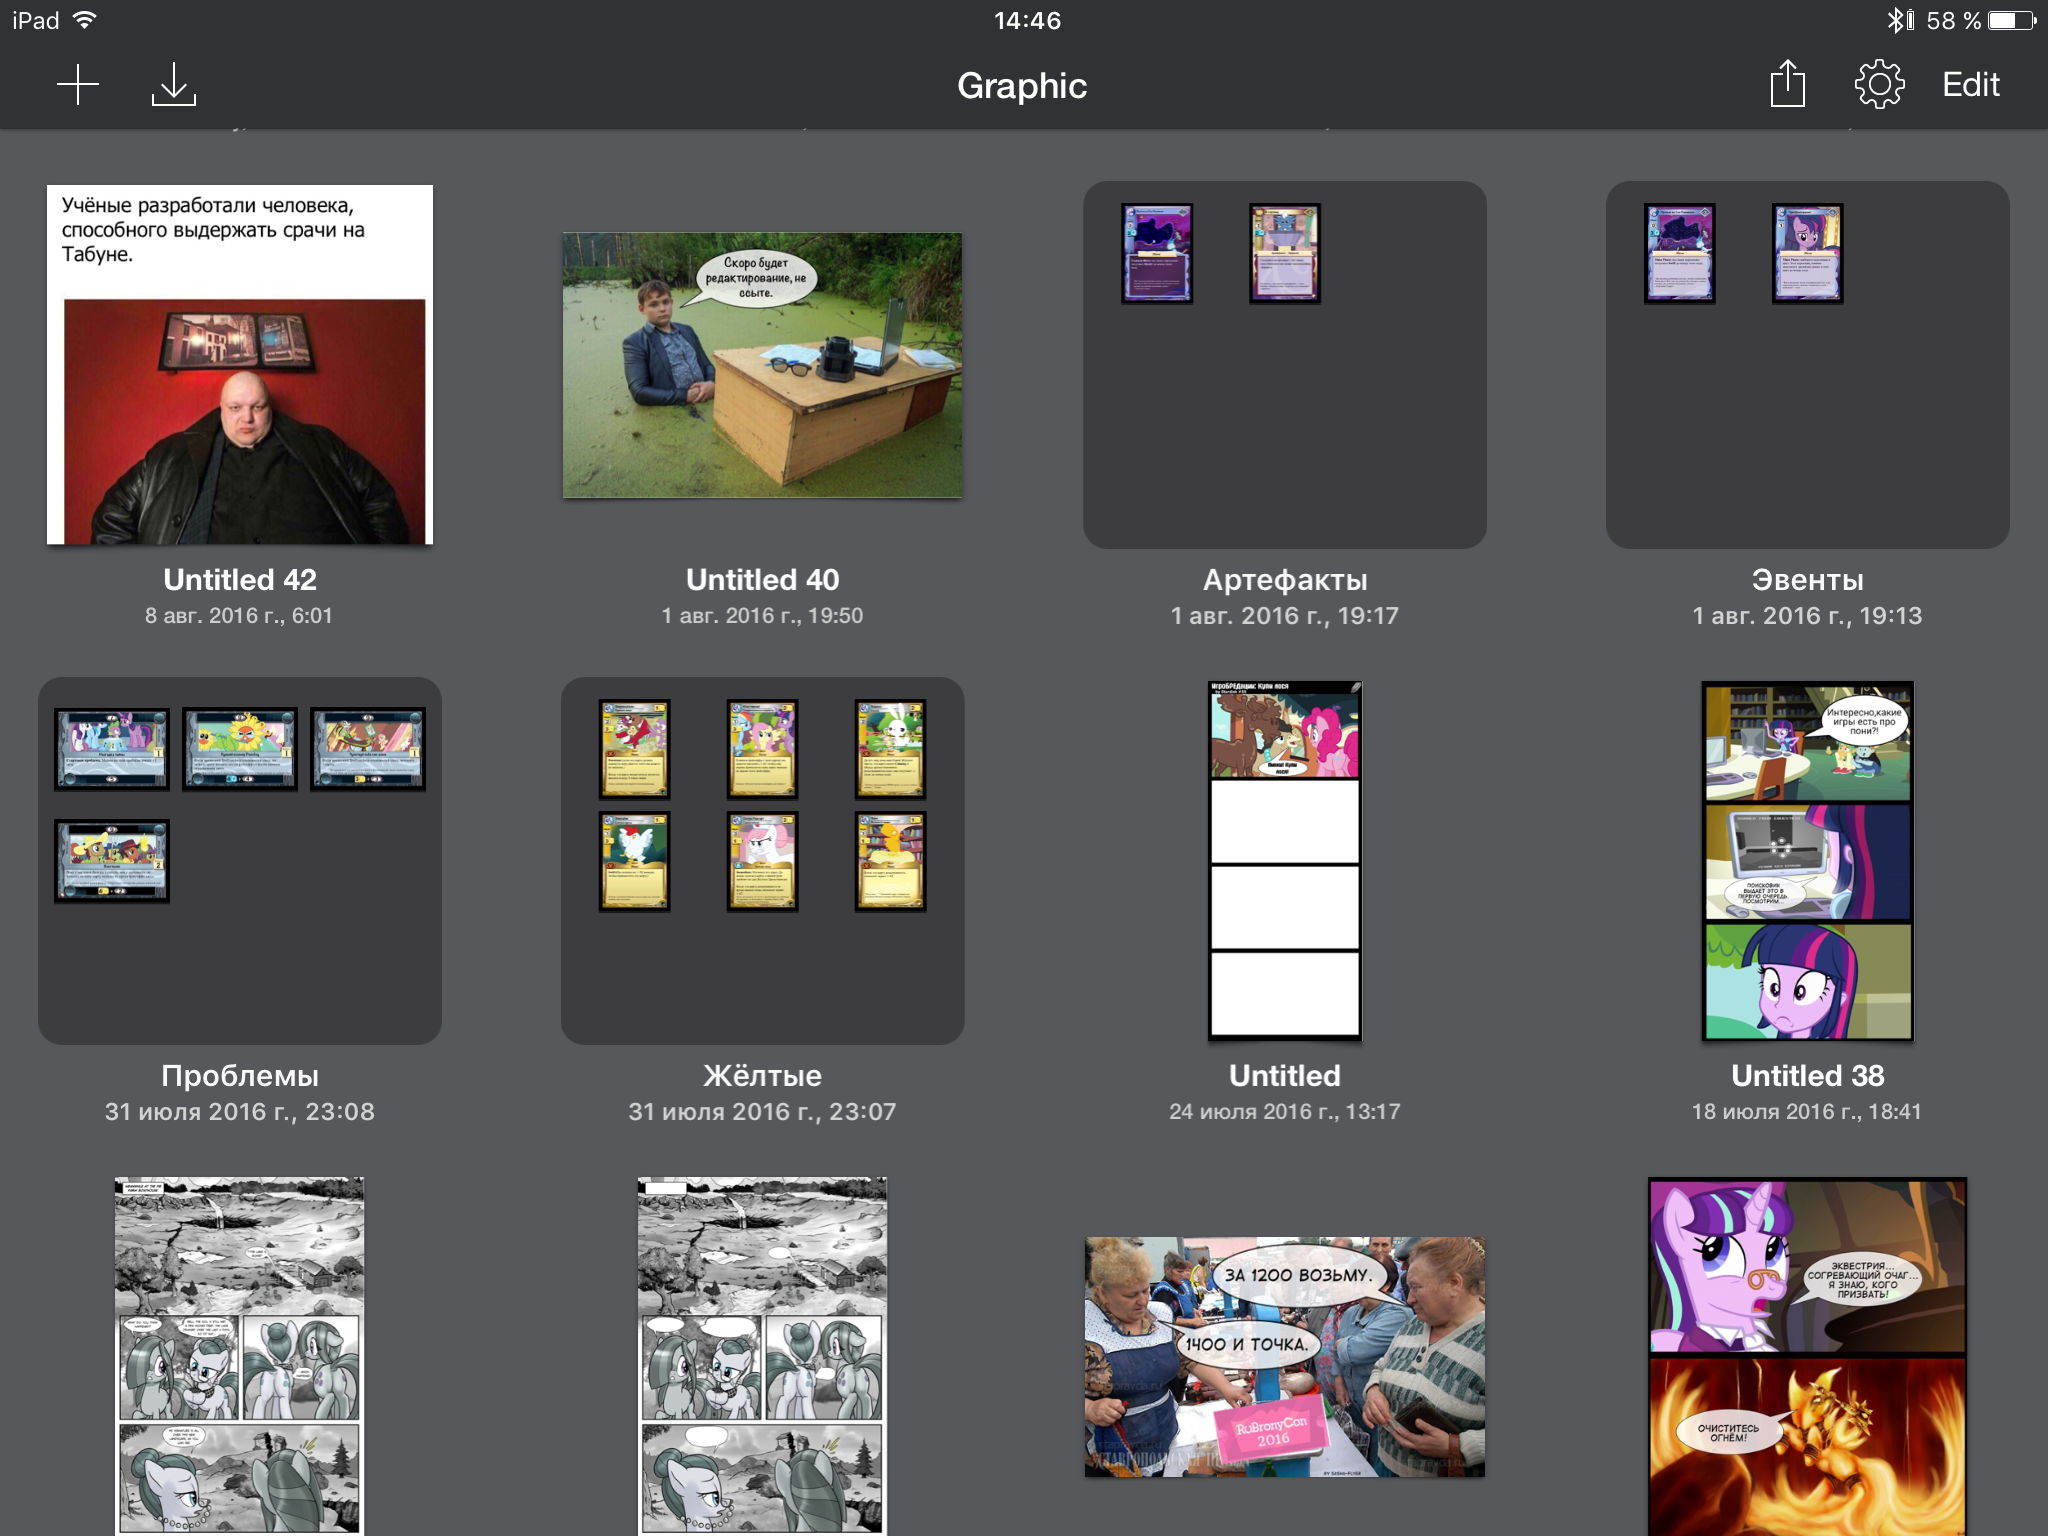Tap the date 18 июля 2016 г., 18:41

tap(1808, 1112)
